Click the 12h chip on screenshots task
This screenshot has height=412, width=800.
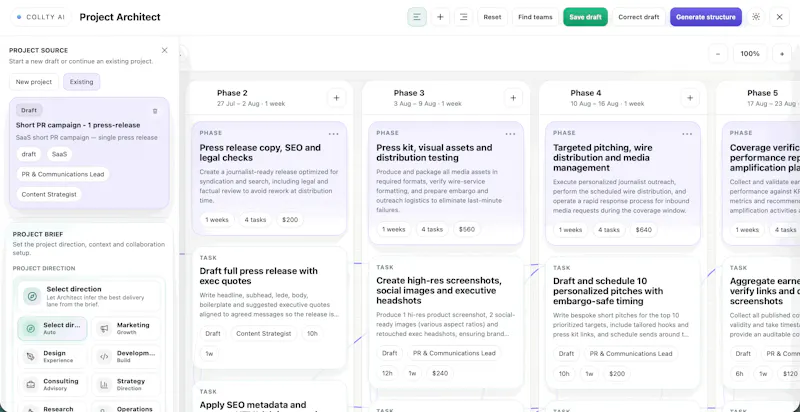pyautogui.click(x=387, y=373)
